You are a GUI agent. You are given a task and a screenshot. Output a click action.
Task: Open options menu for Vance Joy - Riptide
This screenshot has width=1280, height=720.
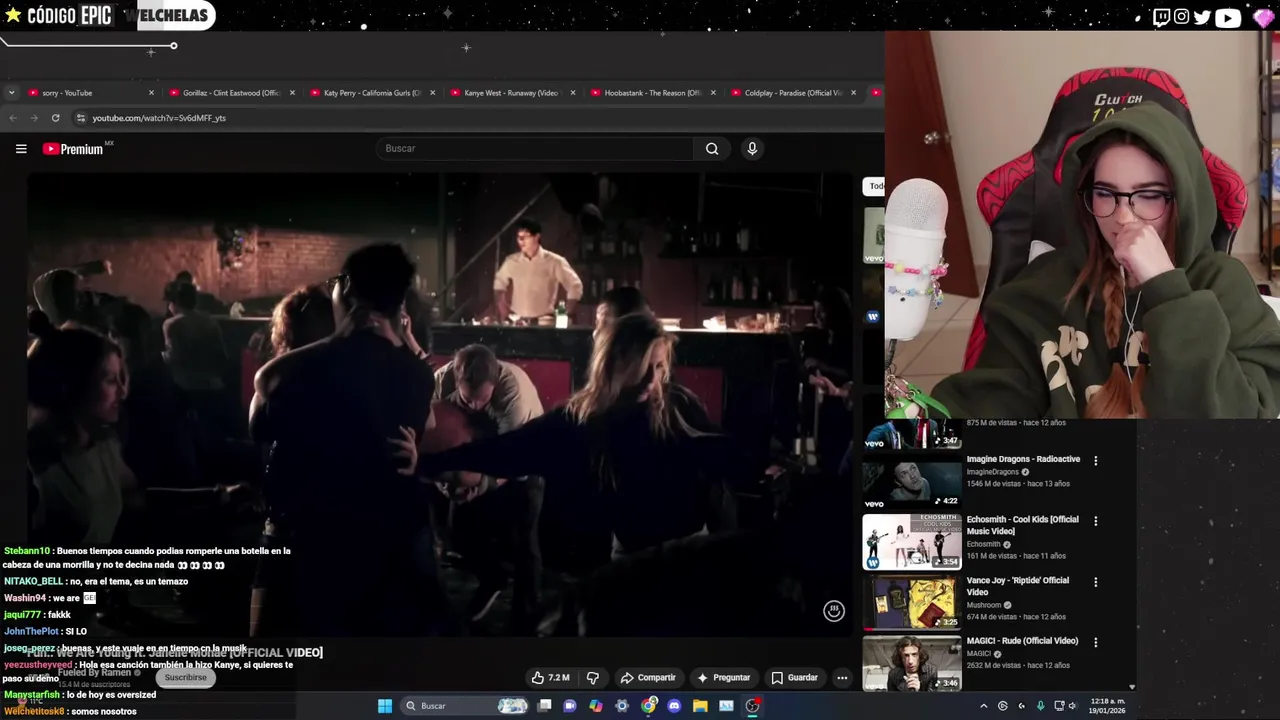[x=1095, y=582]
